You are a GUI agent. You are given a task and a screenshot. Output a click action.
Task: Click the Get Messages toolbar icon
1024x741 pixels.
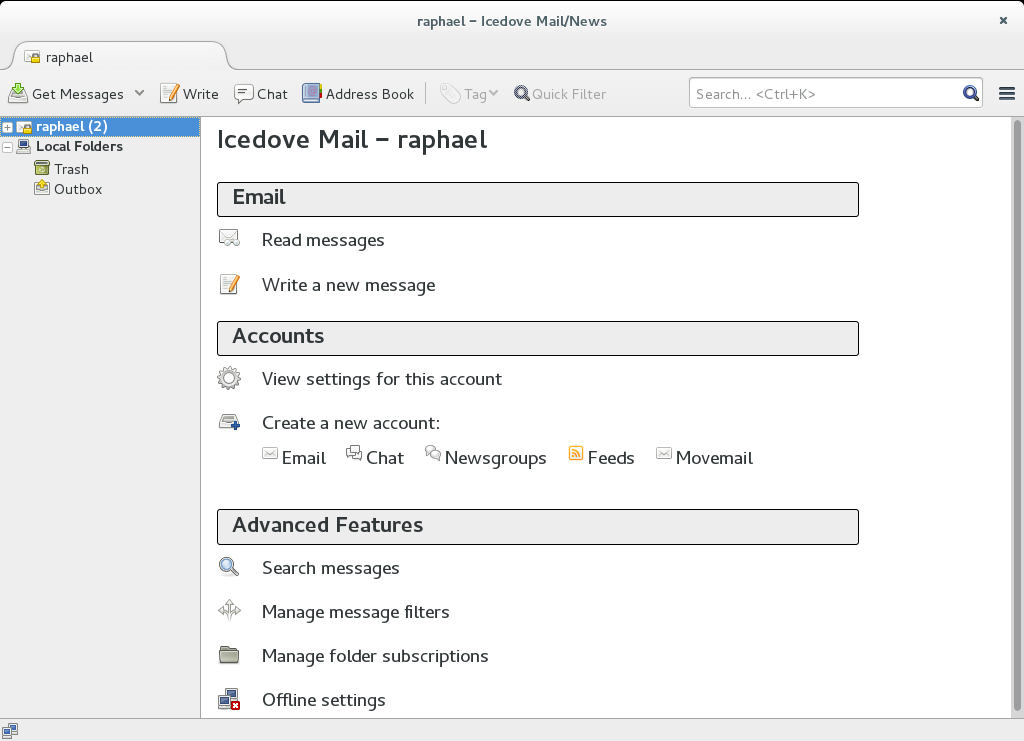pos(19,94)
